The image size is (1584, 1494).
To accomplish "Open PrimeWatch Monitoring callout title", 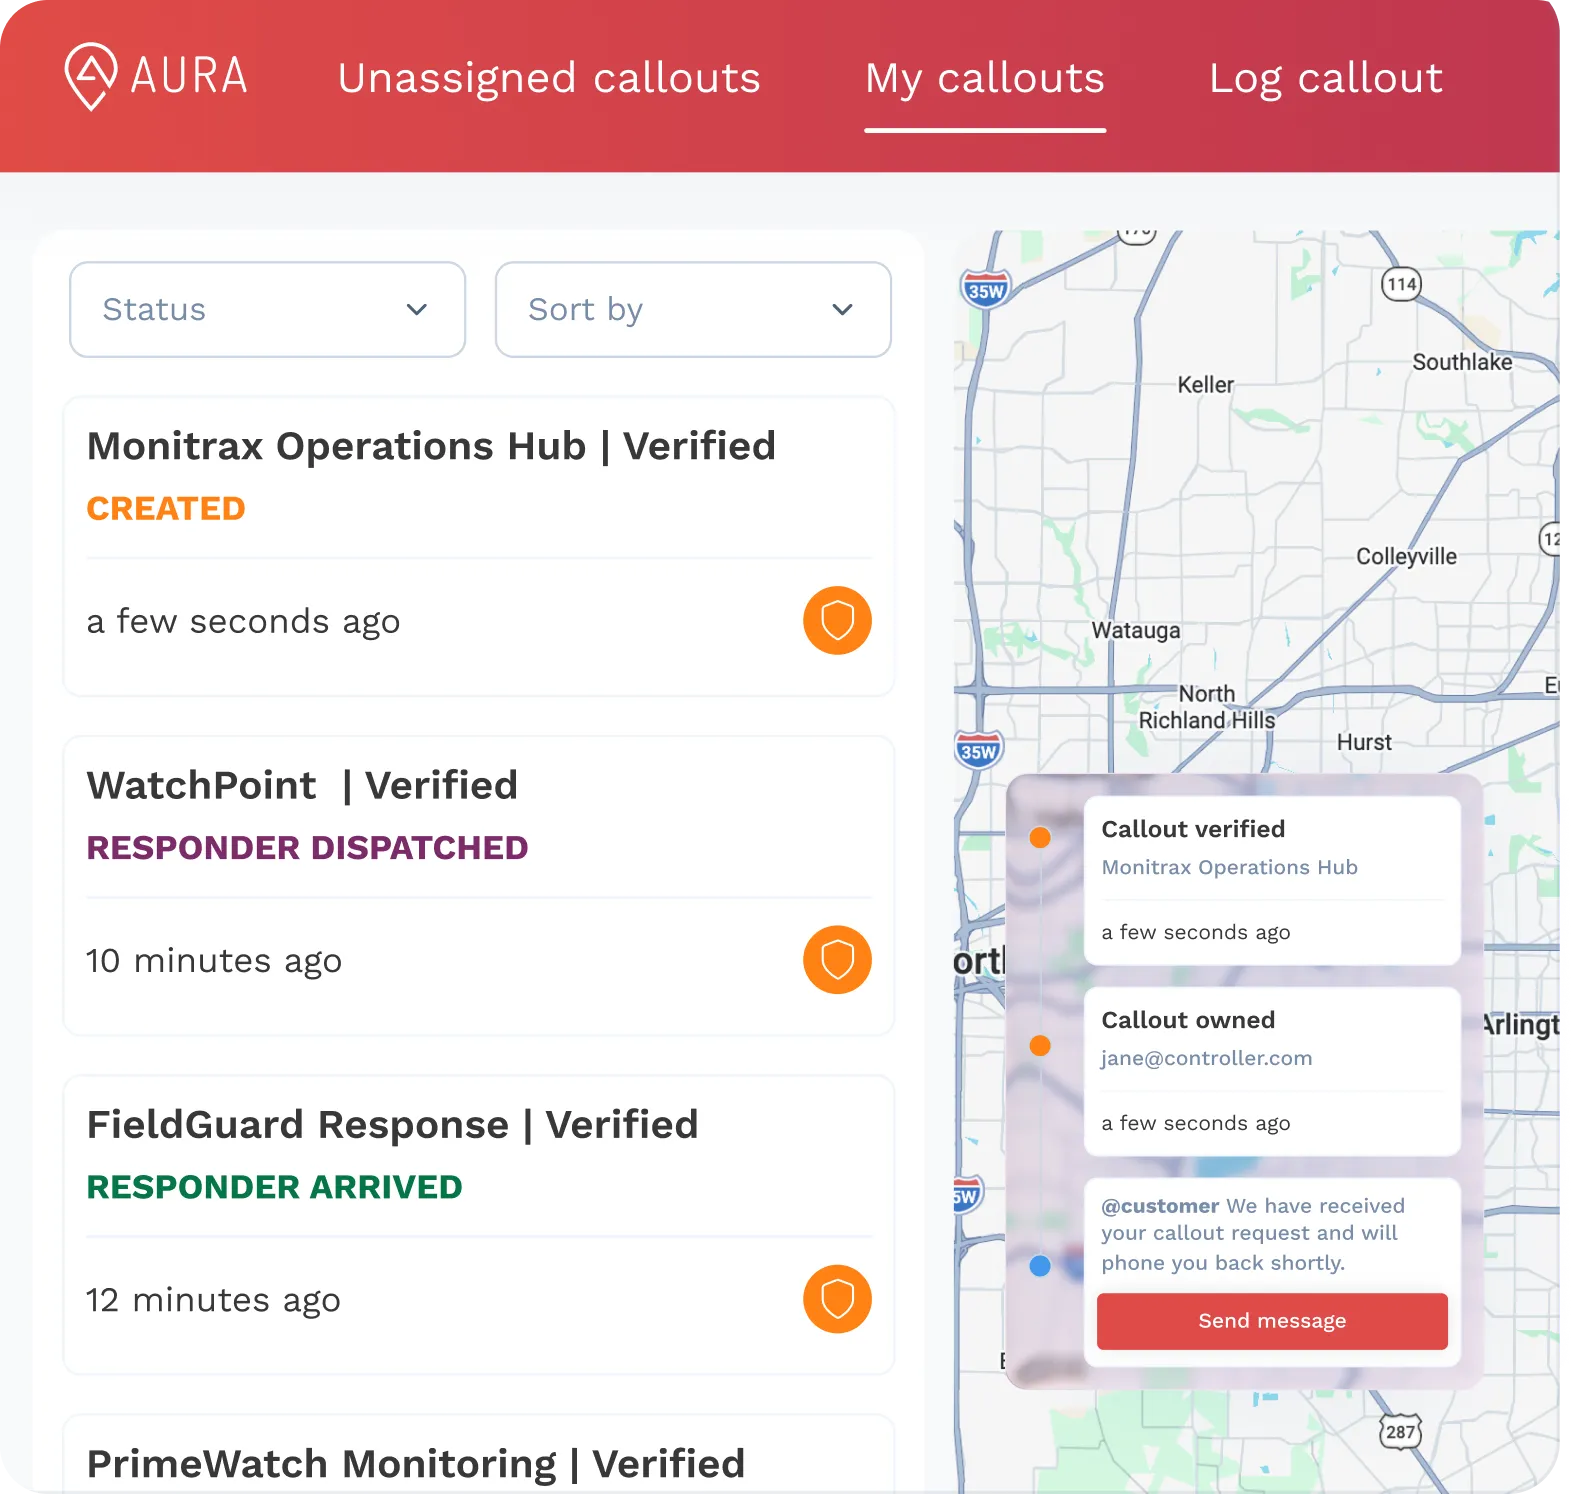I will (416, 1464).
